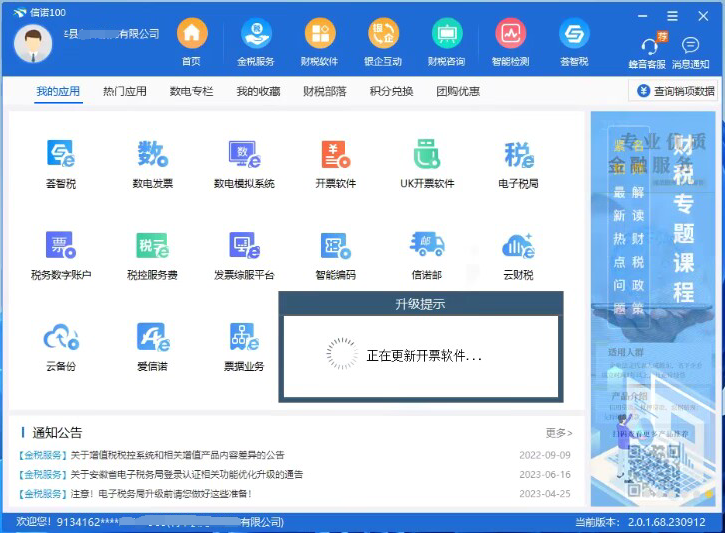Launch the 智能编码 app
This screenshot has height=533, width=725.
(336, 256)
